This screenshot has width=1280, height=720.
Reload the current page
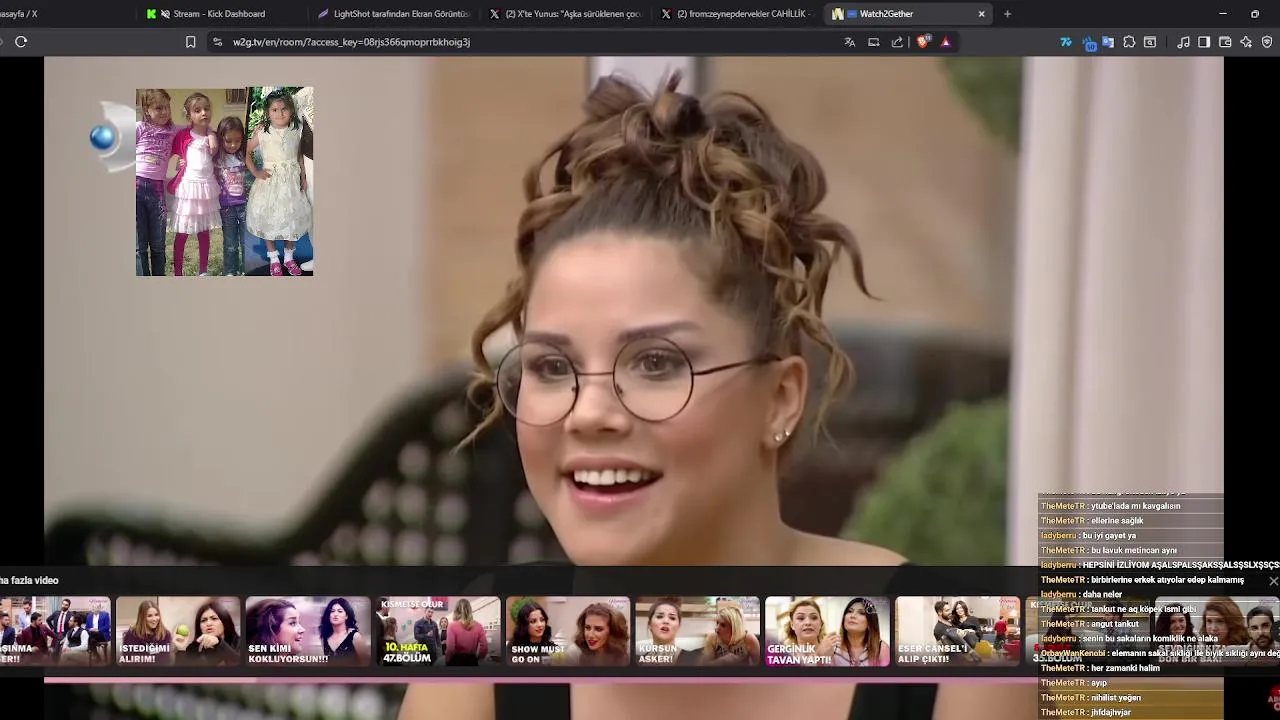pos(21,42)
